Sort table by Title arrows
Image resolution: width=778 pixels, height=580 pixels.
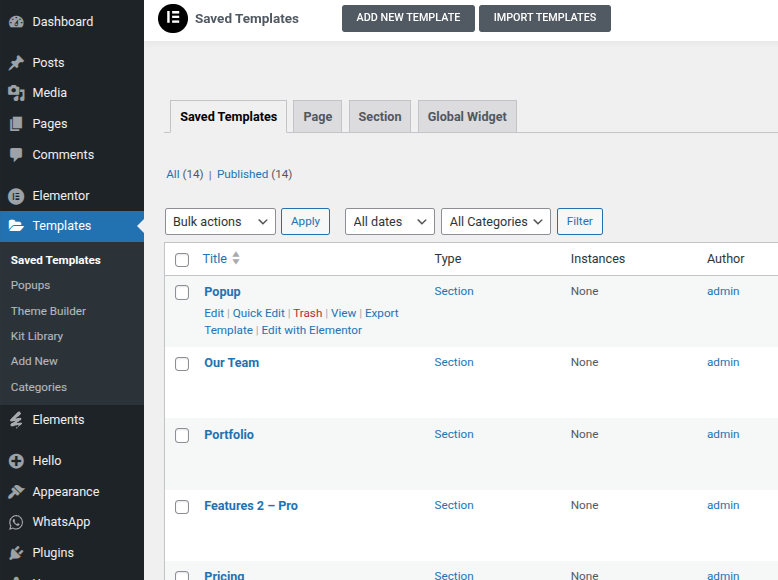point(236,258)
